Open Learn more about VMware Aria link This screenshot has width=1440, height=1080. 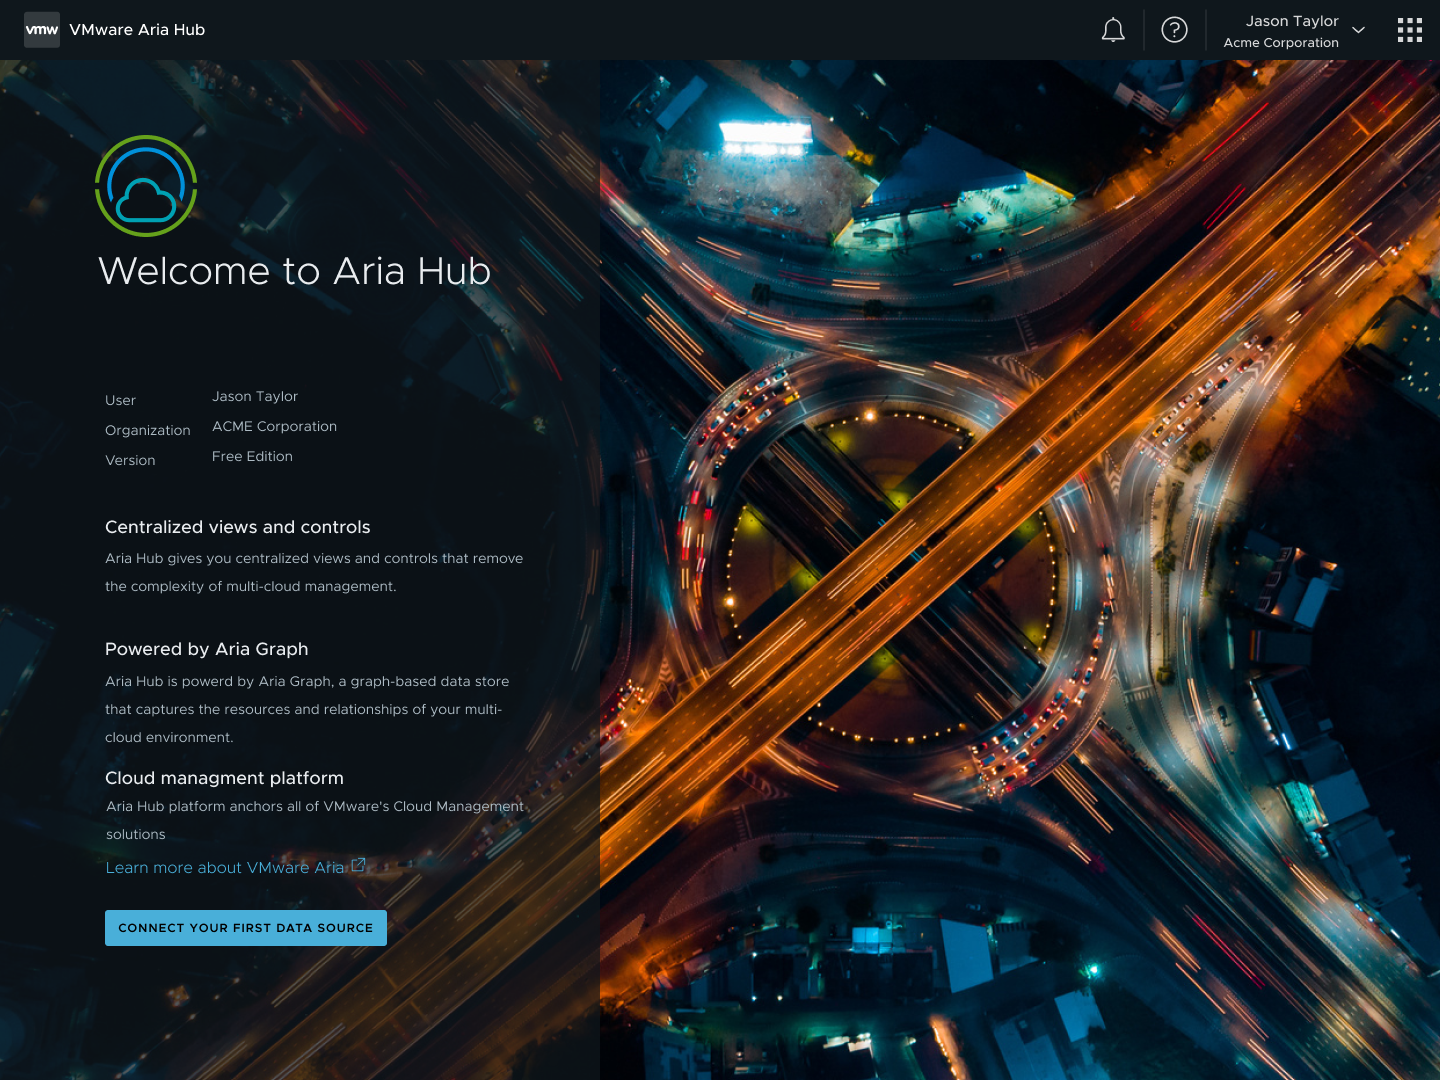[x=225, y=868]
